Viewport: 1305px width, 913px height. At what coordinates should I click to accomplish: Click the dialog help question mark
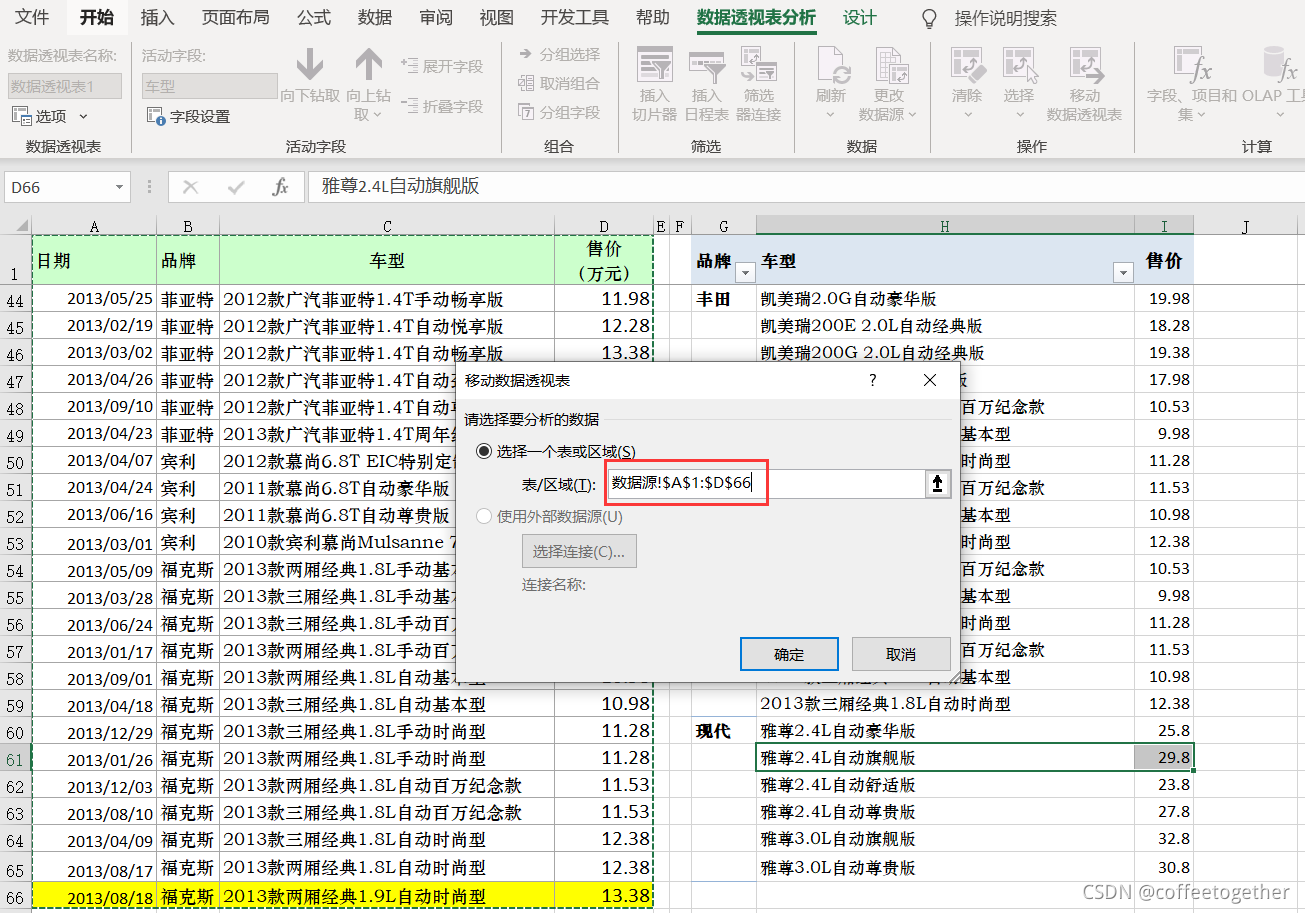click(872, 381)
